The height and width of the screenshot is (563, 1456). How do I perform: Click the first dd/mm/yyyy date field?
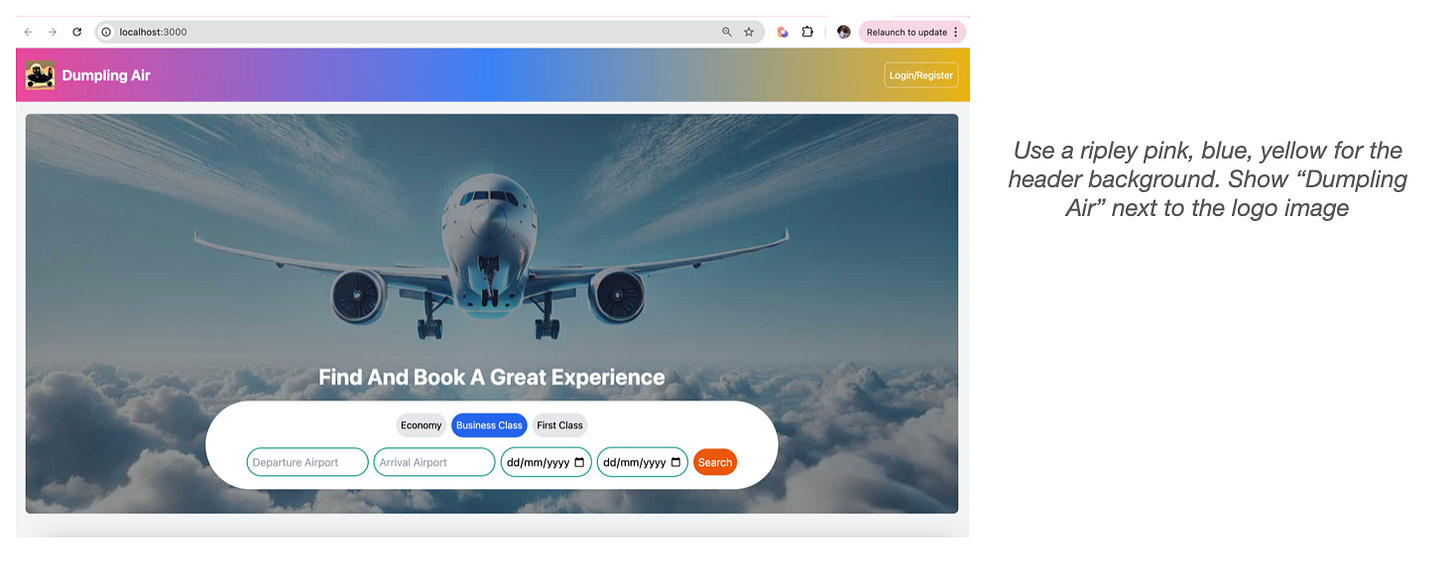[546, 462]
